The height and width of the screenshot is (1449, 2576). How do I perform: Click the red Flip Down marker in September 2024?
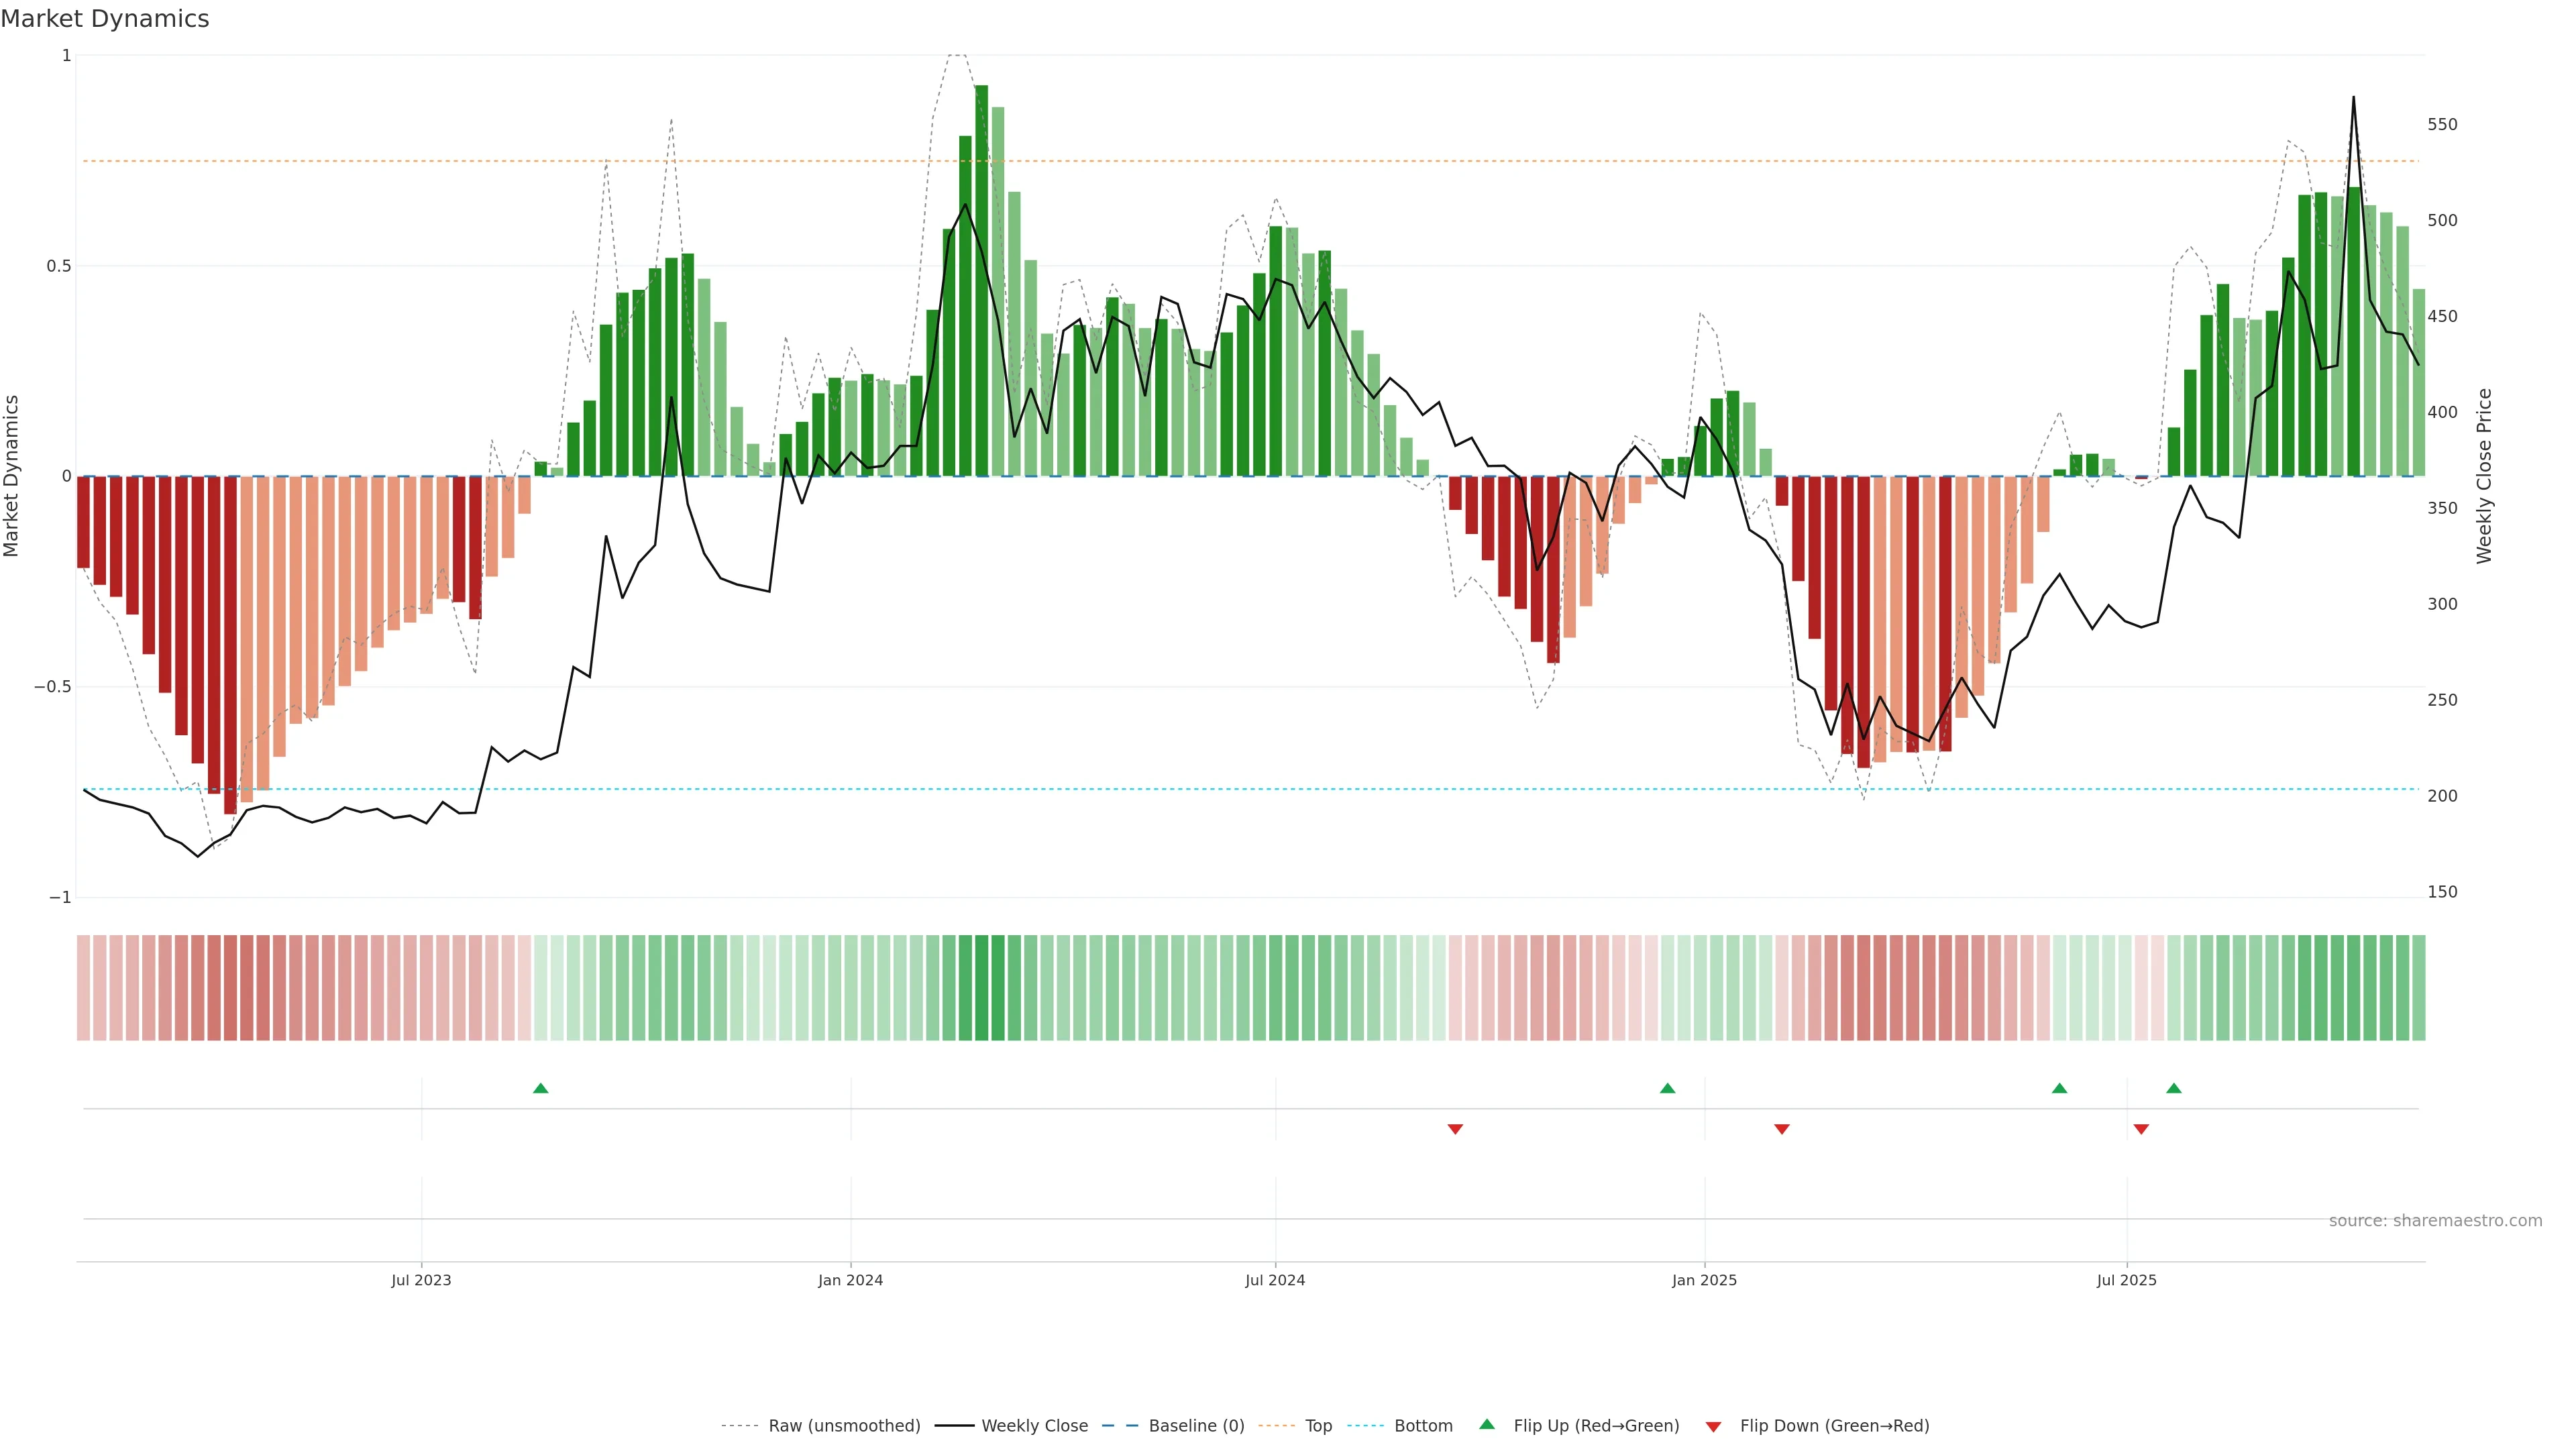1455,1129
